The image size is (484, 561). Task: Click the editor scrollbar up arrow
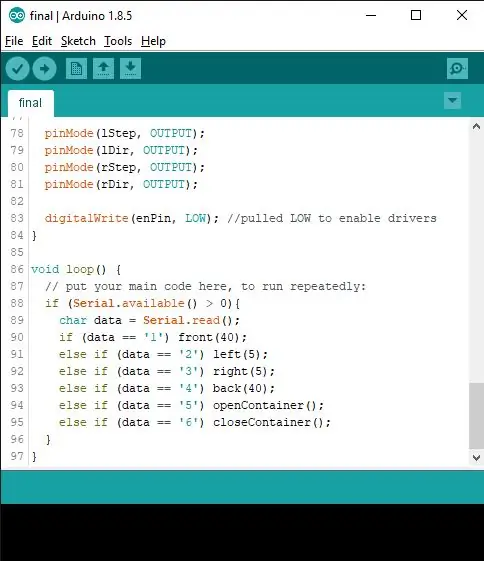pyautogui.click(x=476, y=127)
